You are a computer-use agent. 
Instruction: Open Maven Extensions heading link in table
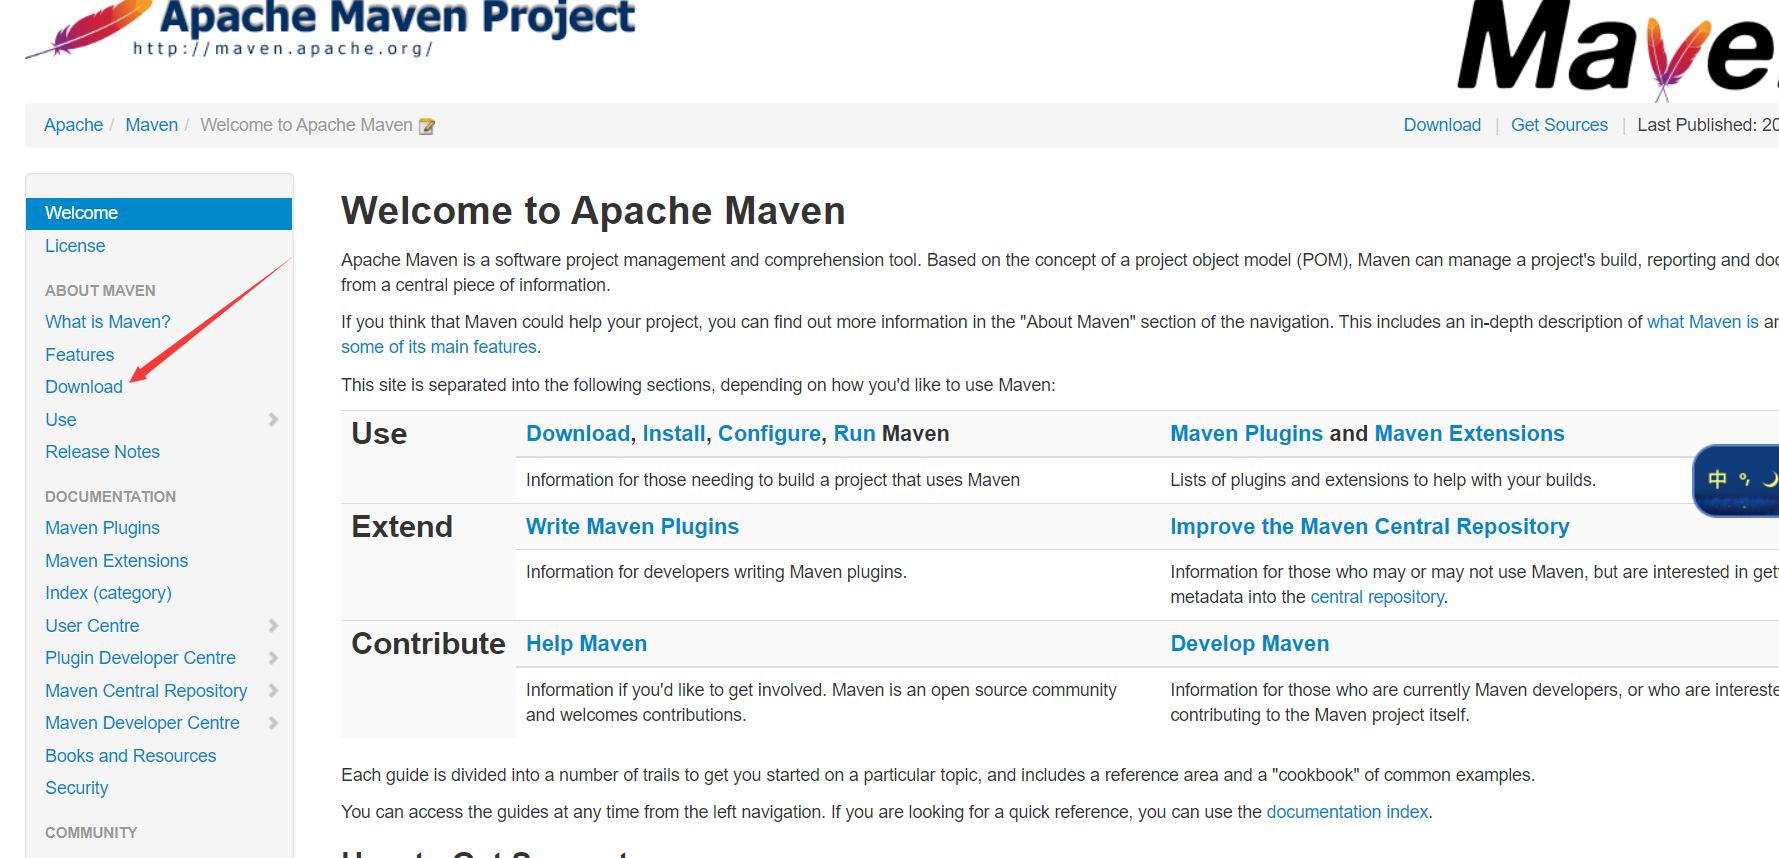click(1470, 434)
